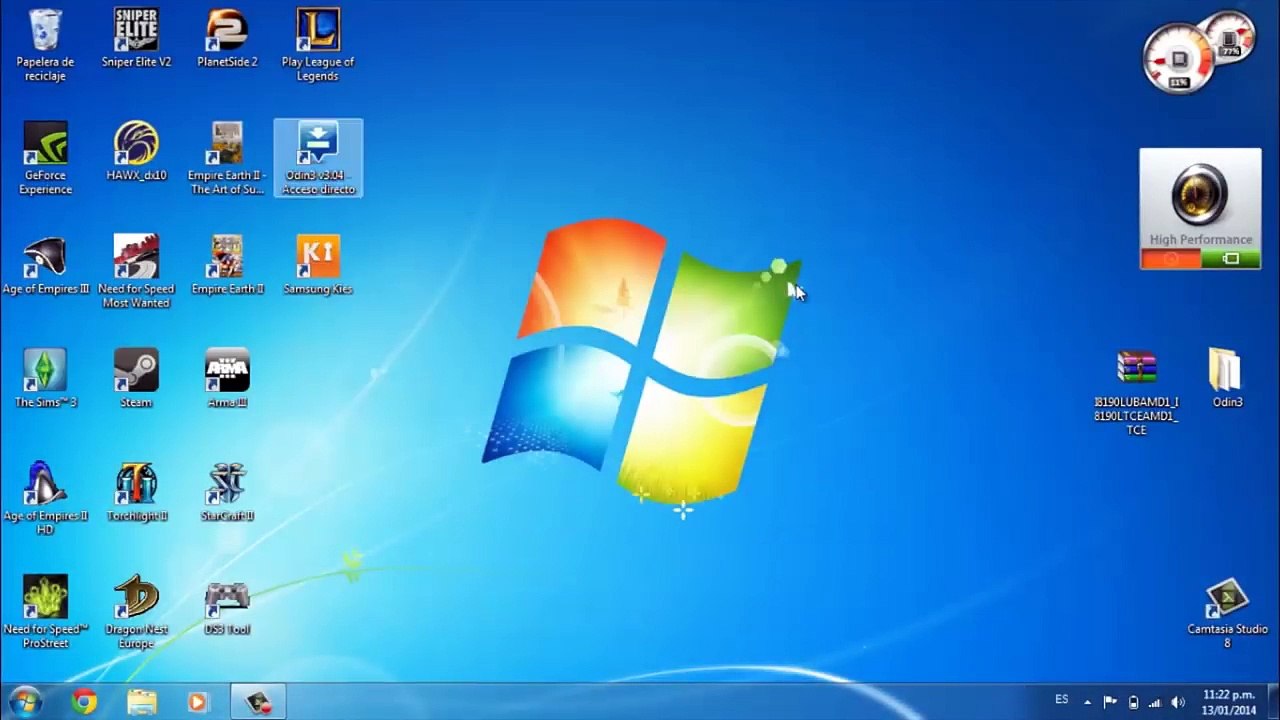This screenshot has height=720, width=1280.
Task: Select the I8190LUBAMD1 WinRAR archive
Action: [x=1136, y=393]
